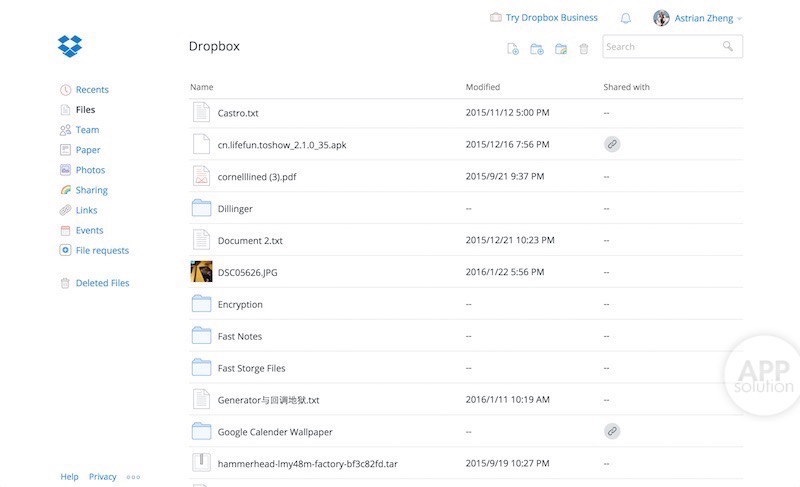Open Google Calender Wallpaper folder name
Image resolution: width=800 pixels, height=487 pixels.
click(x=275, y=432)
